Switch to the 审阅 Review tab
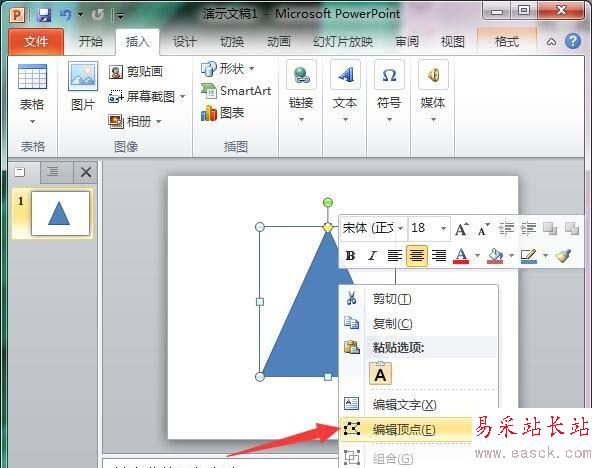592x468 pixels. pyautogui.click(x=407, y=42)
